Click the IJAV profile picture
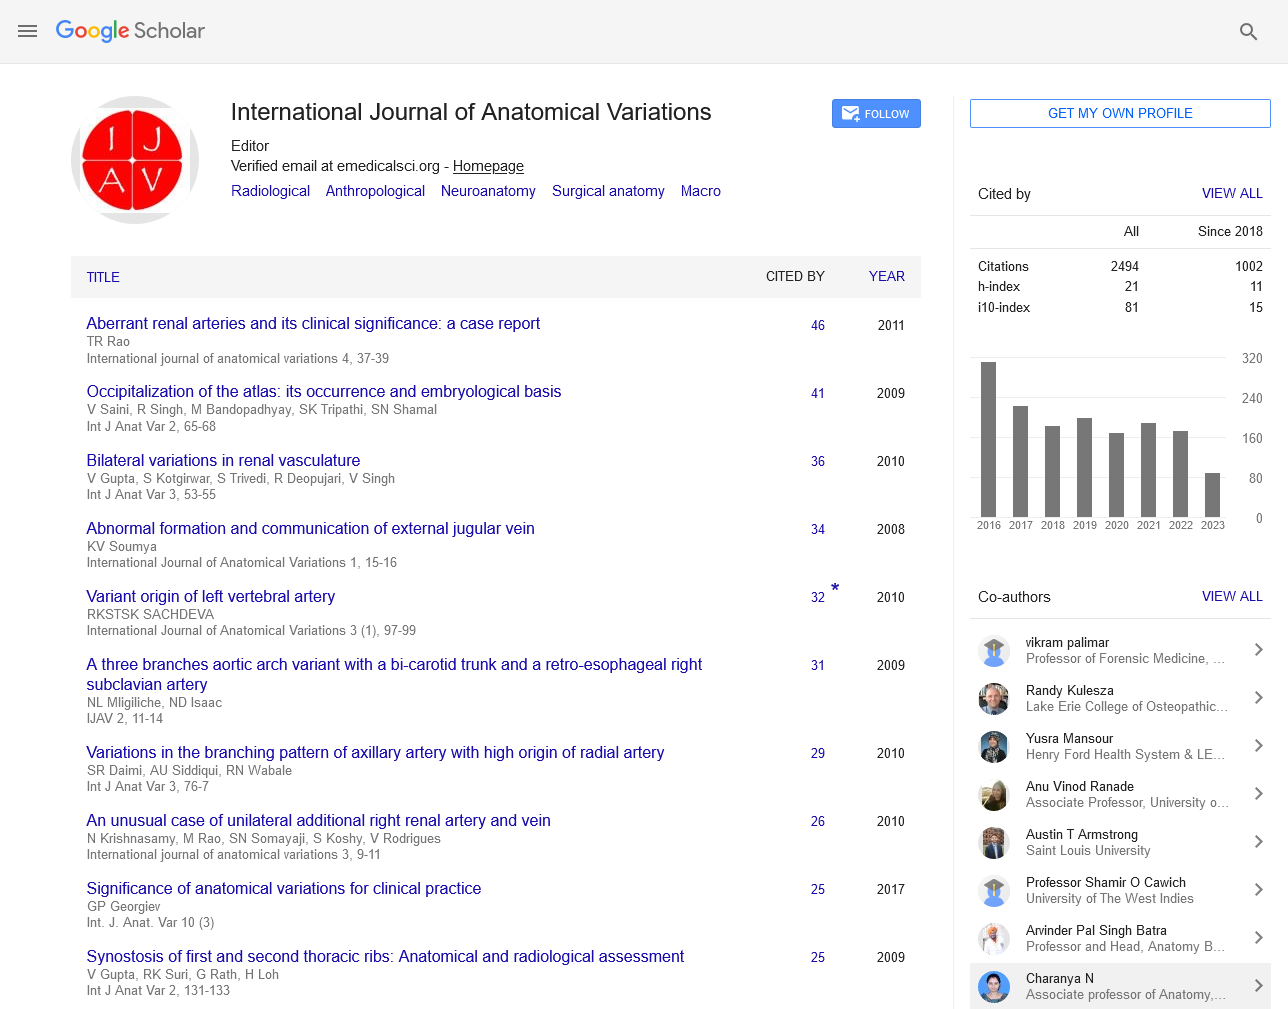Image resolution: width=1288 pixels, height=1009 pixels. click(135, 160)
